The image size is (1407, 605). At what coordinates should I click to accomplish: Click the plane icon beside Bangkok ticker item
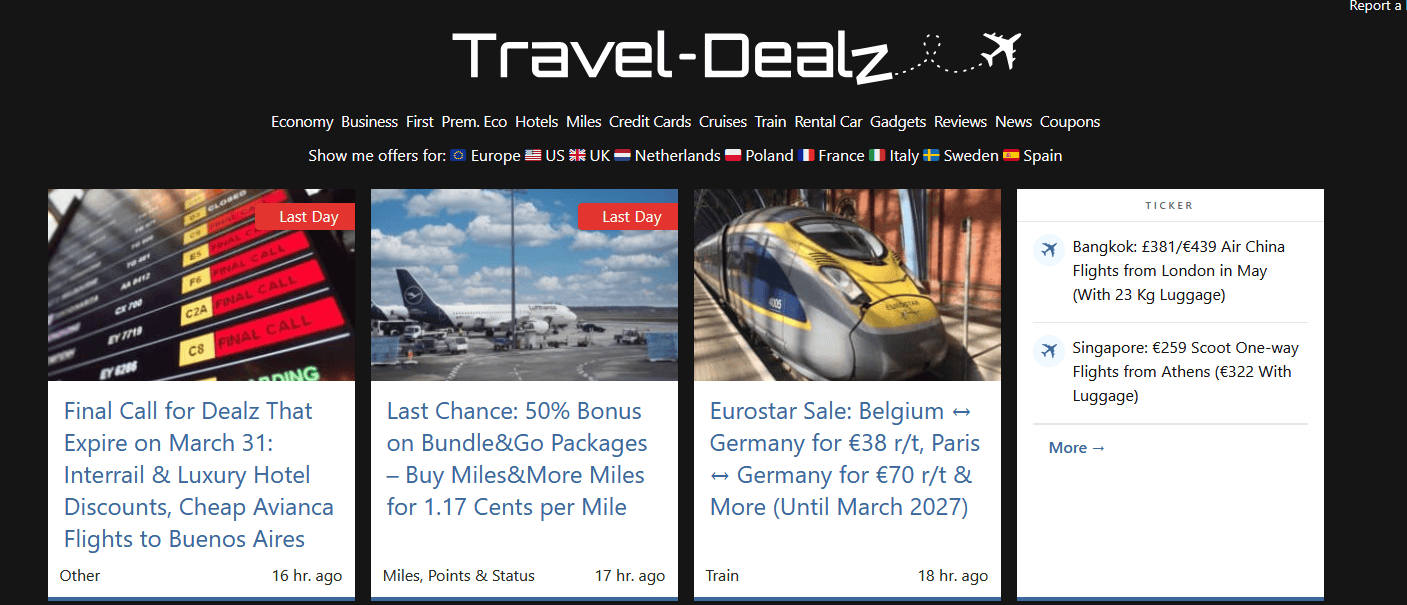(1049, 248)
